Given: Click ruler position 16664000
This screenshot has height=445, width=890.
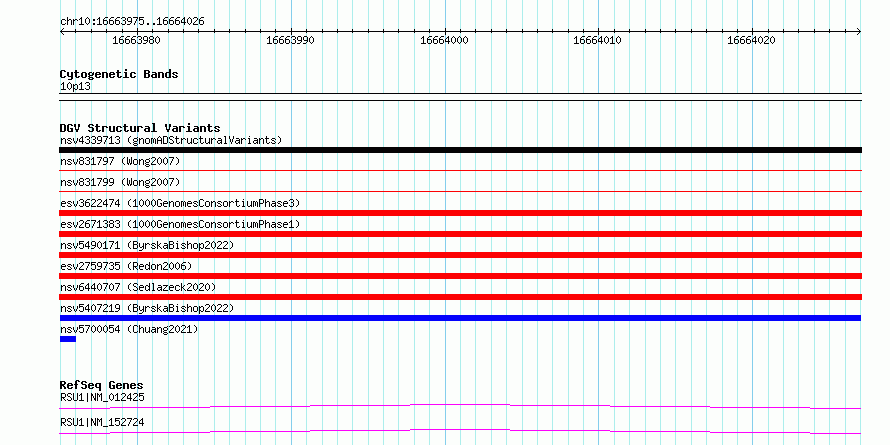Looking at the screenshot, I should coord(444,40).
